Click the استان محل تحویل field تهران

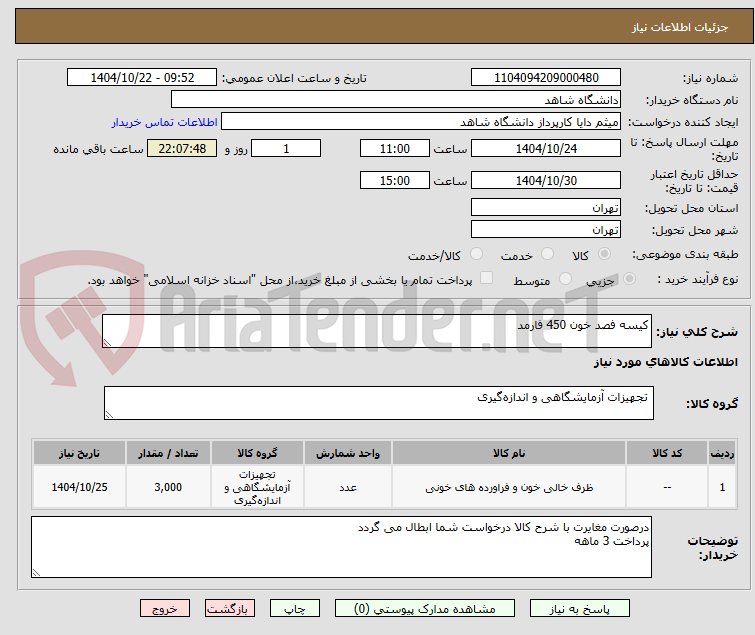click(x=546, y=207)
